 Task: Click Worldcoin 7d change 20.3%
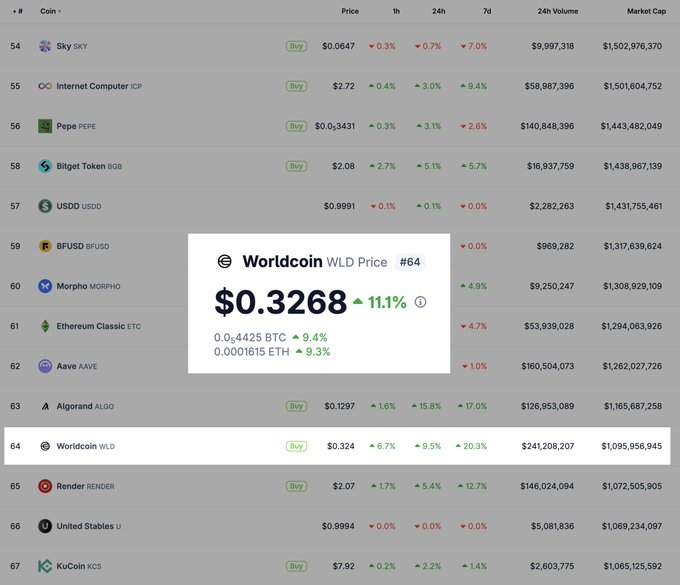coord(471,446)
